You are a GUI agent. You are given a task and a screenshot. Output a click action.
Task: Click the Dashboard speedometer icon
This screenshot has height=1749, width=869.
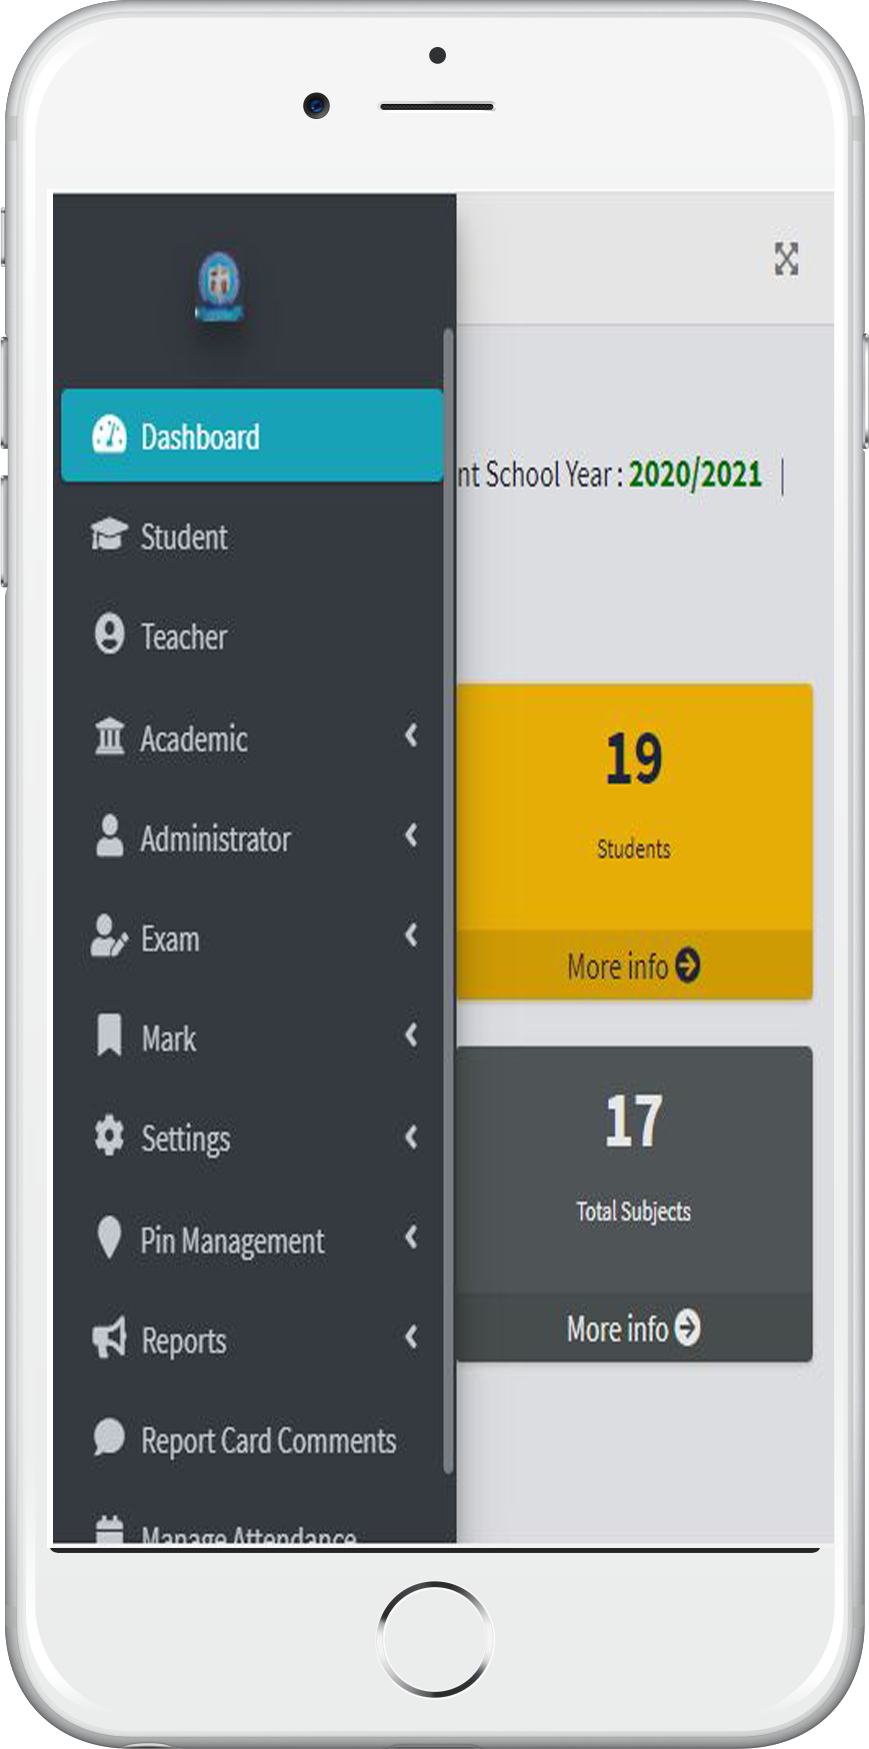109,436
